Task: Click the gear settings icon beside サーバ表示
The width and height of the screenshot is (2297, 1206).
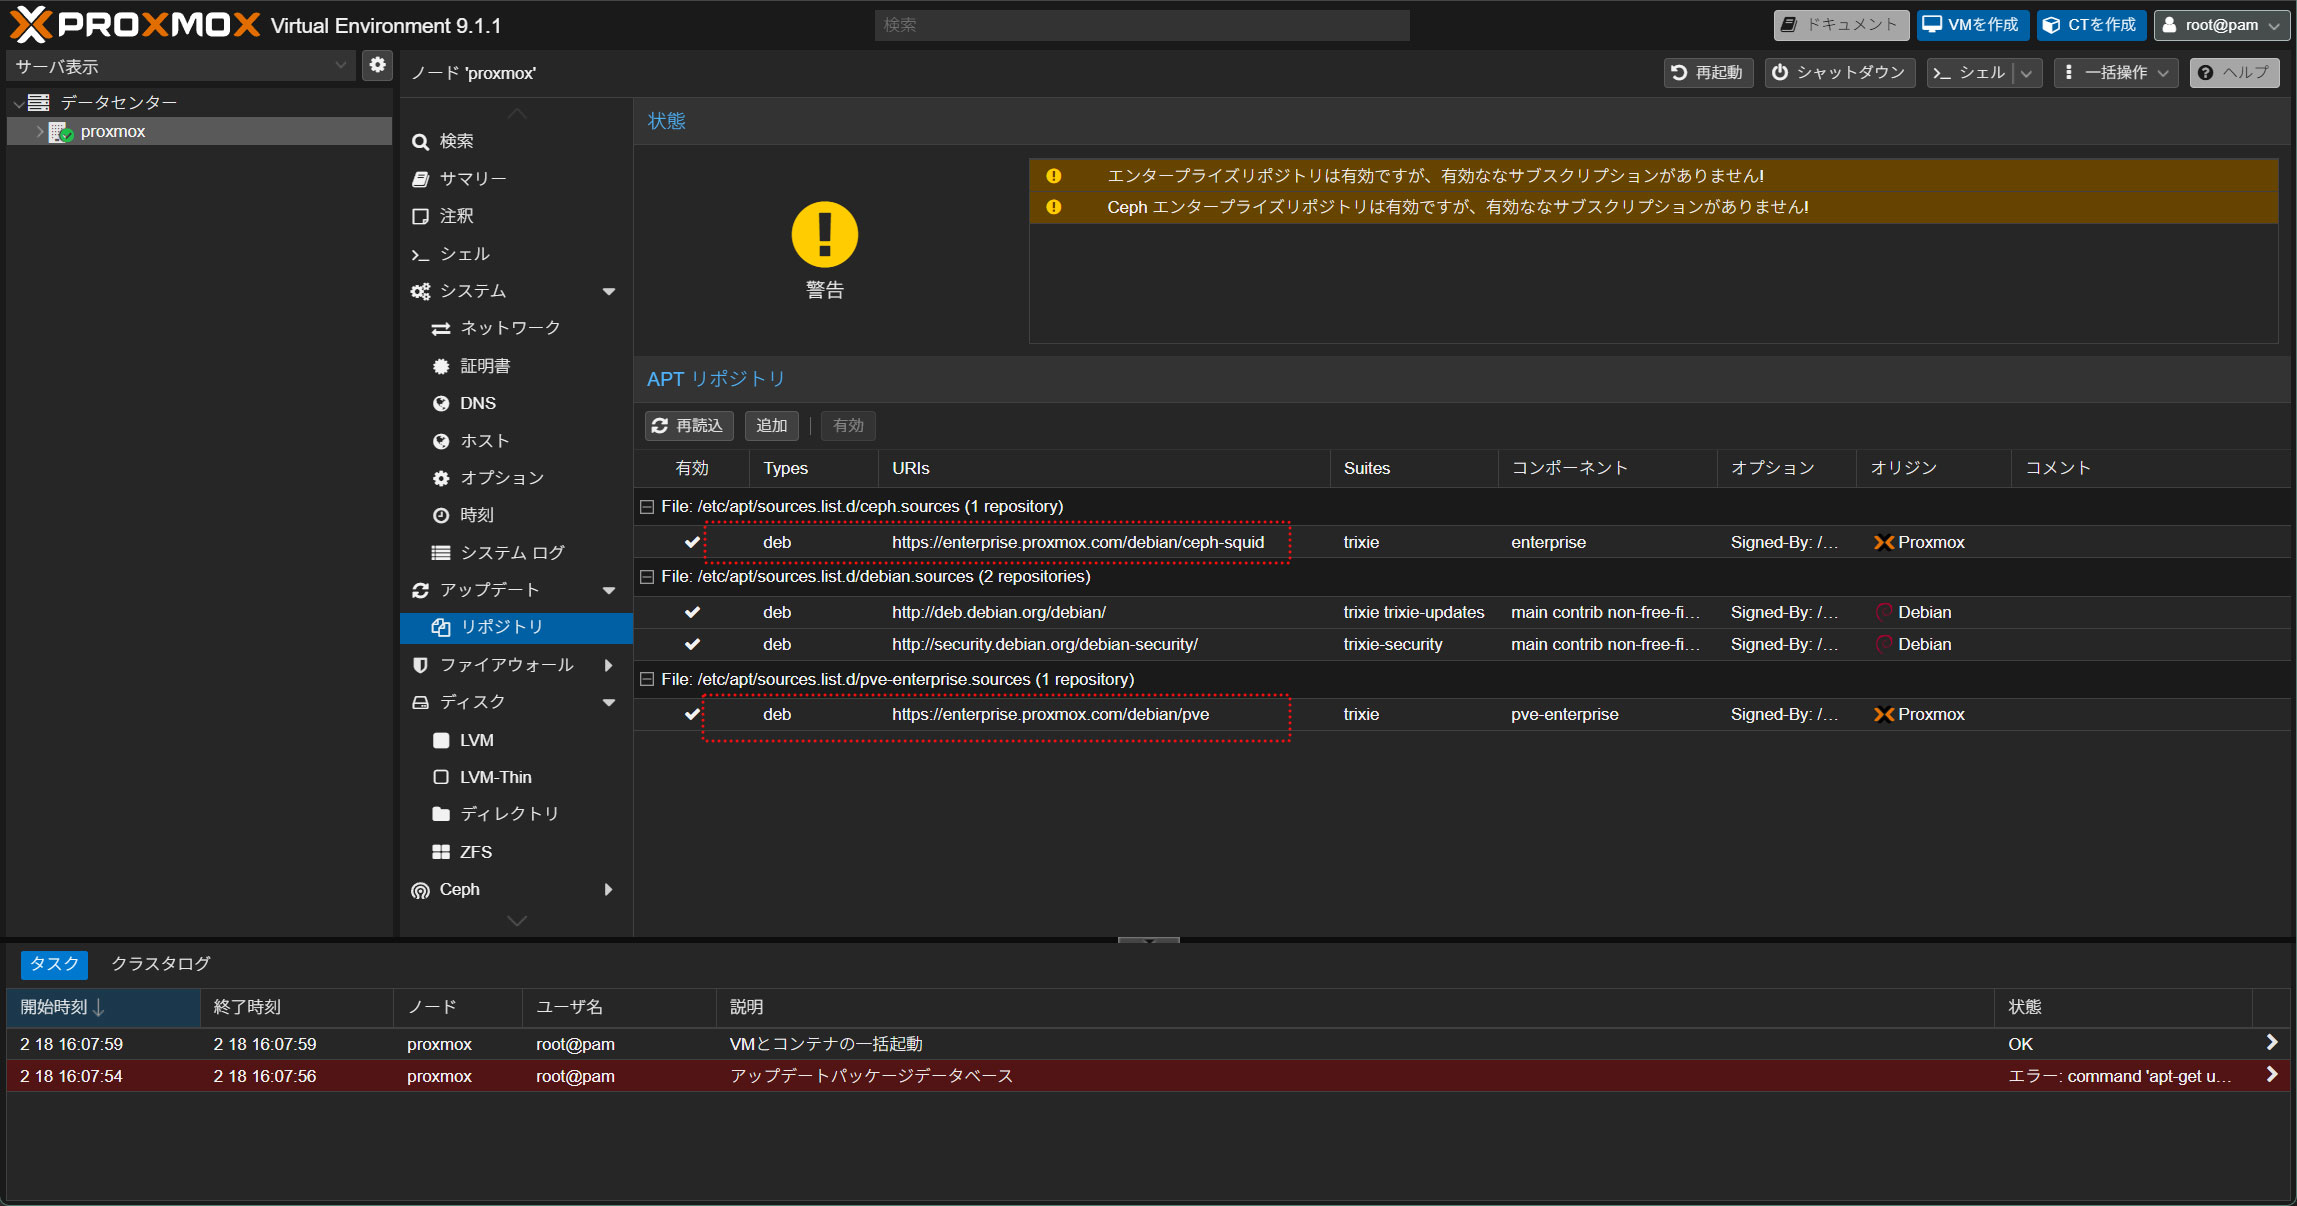Action: pyautogui.click(x=377, y=65)
